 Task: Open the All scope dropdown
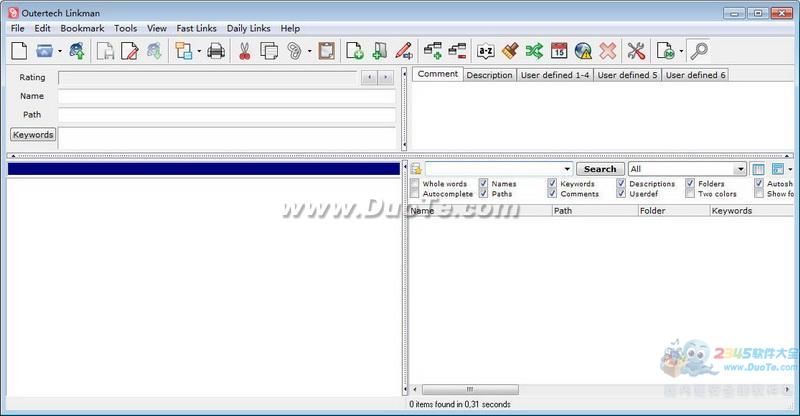pyautogui.click(x=740, y=169)
